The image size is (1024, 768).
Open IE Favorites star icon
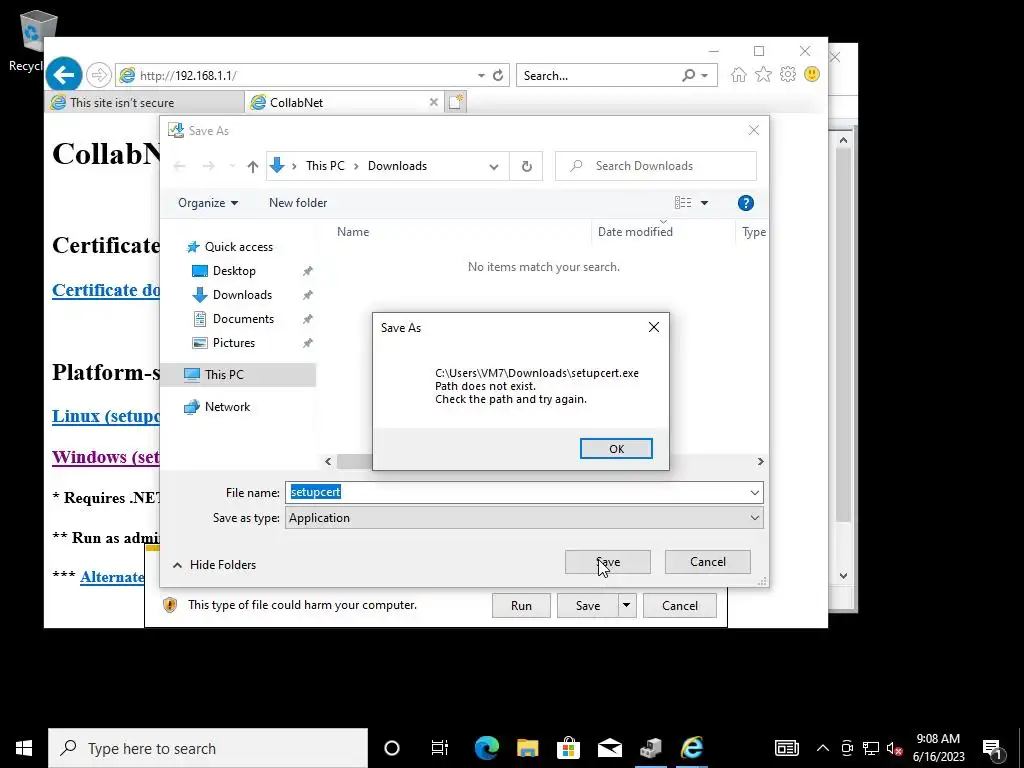[x=763, y=74]
